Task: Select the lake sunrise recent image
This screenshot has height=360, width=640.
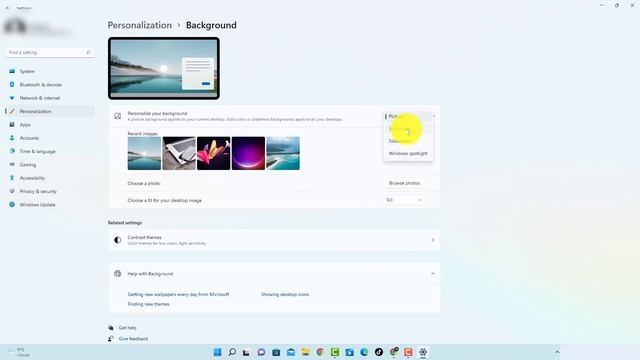Action: pyautogui.click(x=144, y=153)
